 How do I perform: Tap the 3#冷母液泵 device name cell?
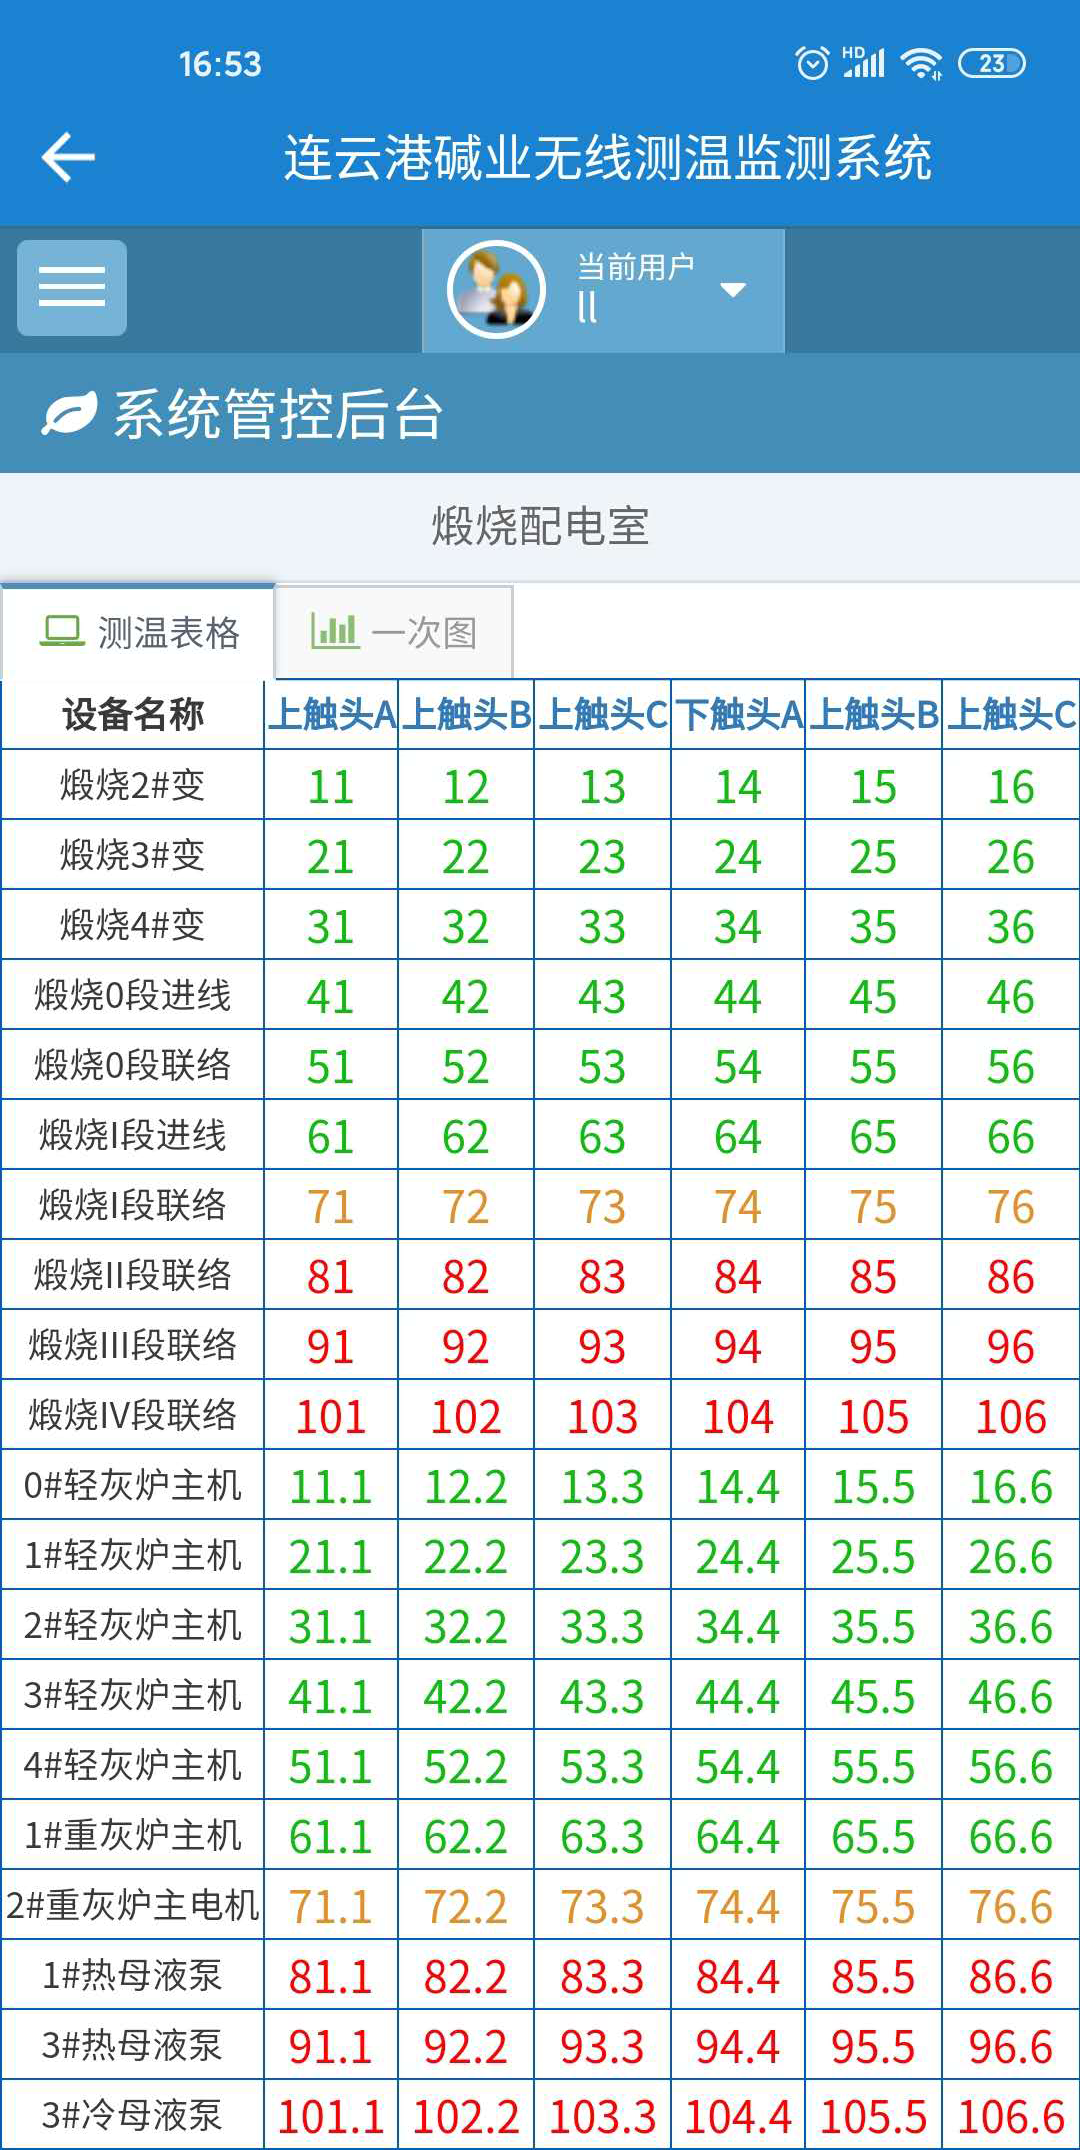click(132, 2115)
